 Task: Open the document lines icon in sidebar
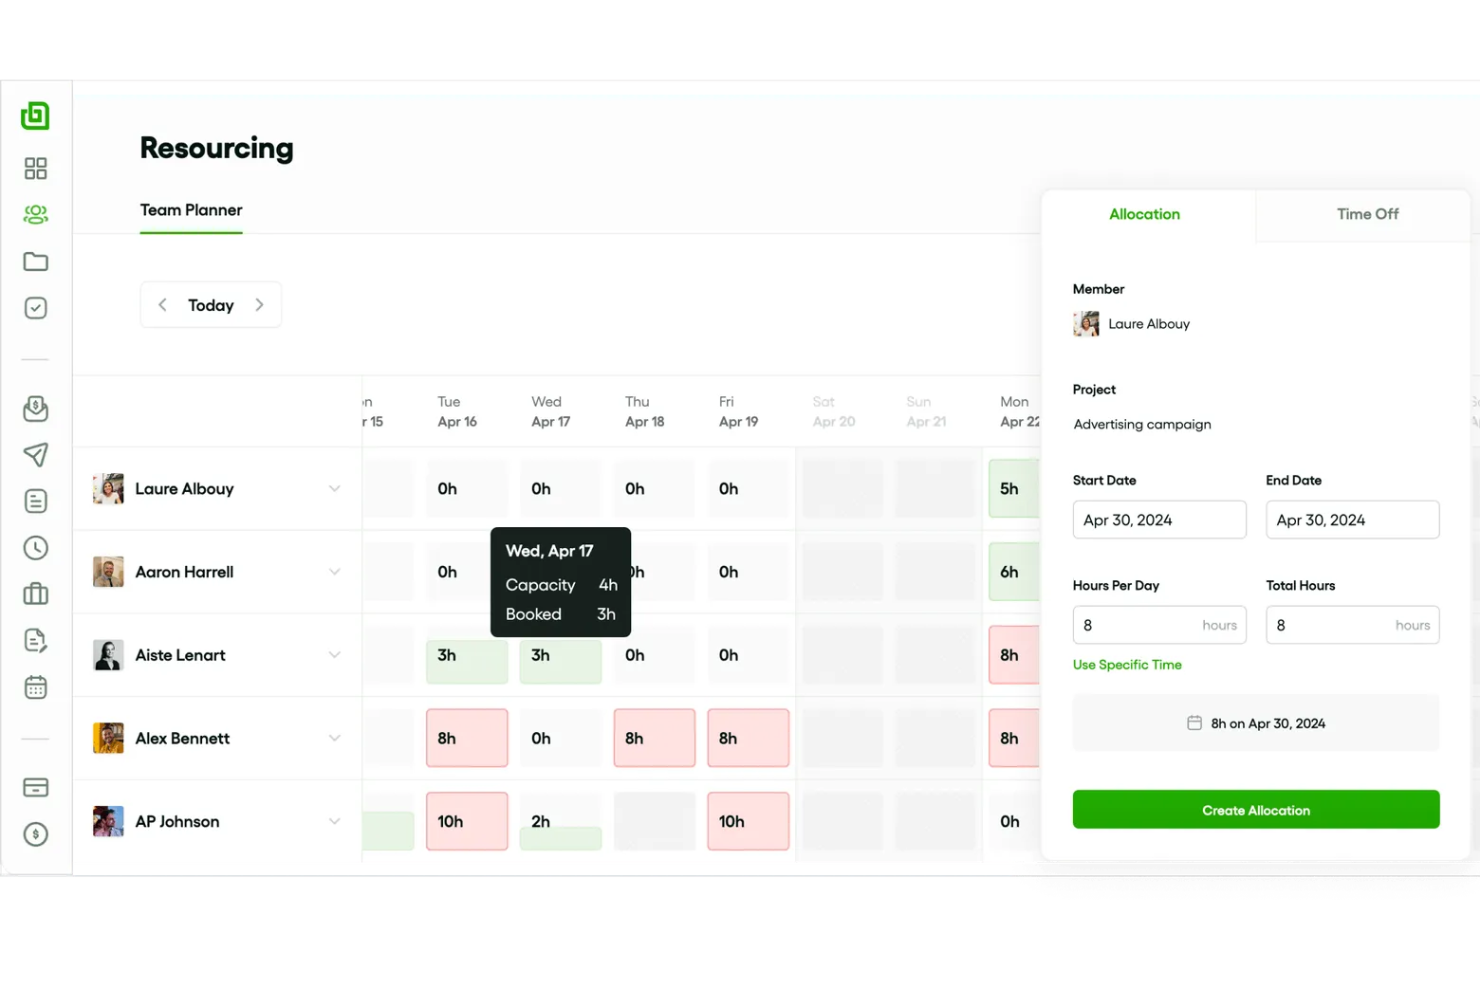click(35, 501)
